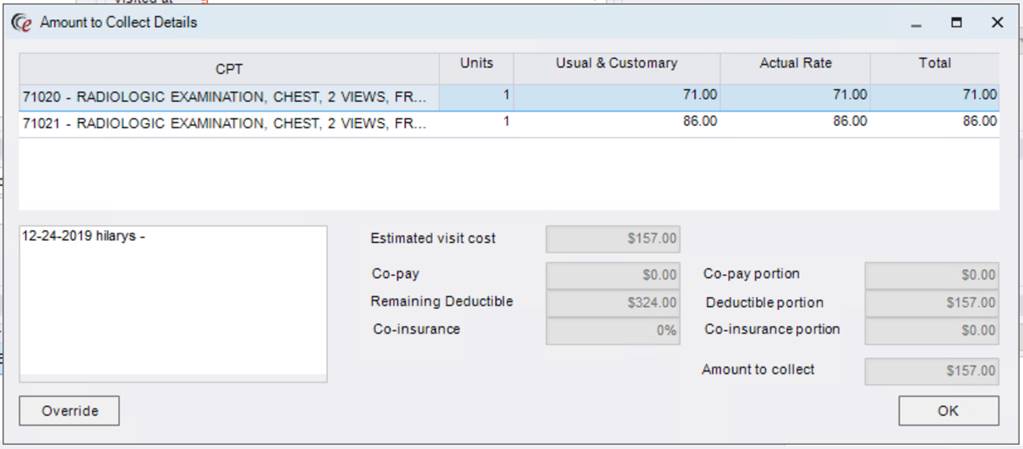Select the 71020 radiologic examination row

[x=229, y=96]
